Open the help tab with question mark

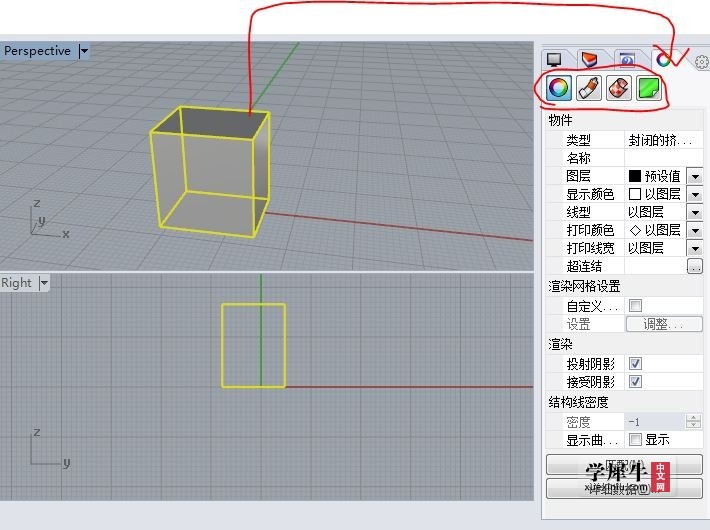627,59
